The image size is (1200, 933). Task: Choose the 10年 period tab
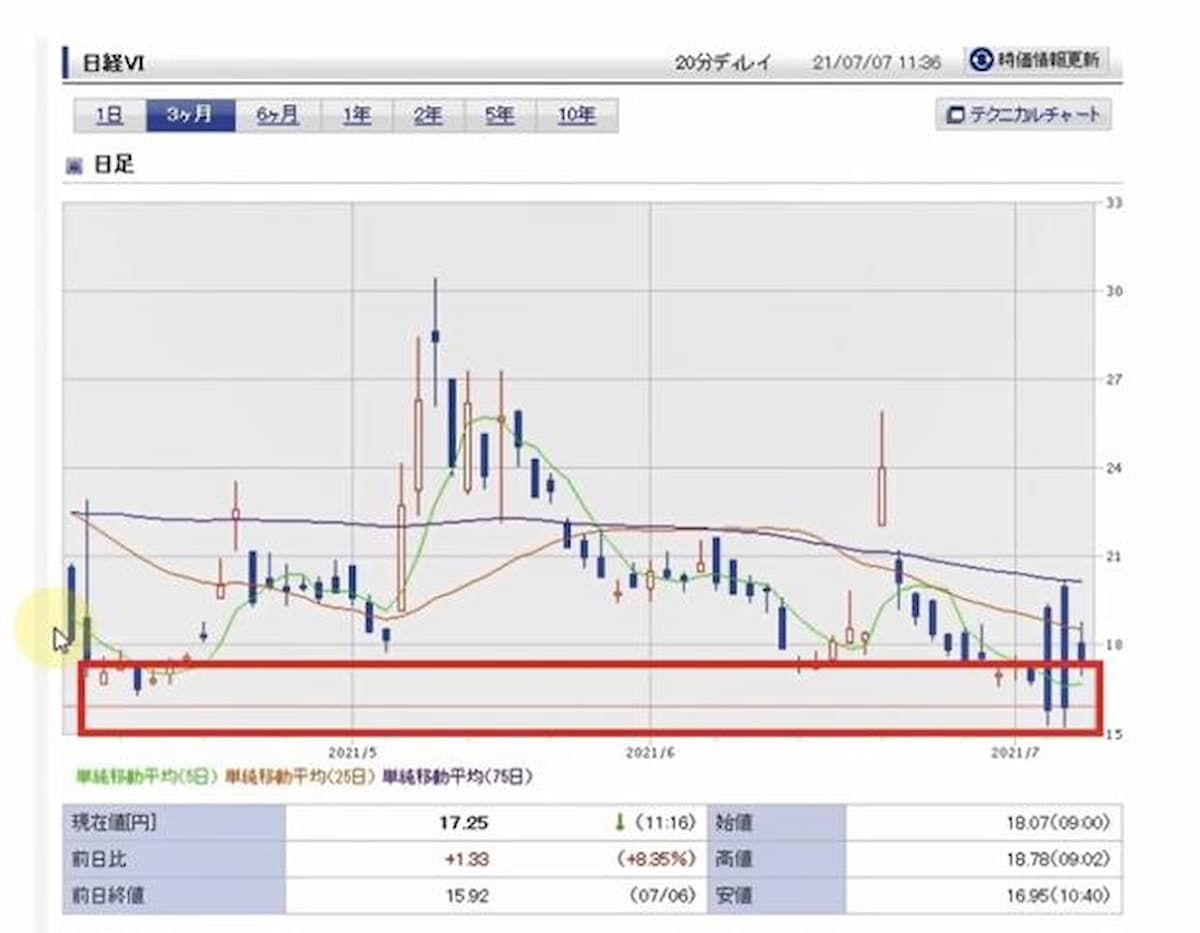point(576,116)
